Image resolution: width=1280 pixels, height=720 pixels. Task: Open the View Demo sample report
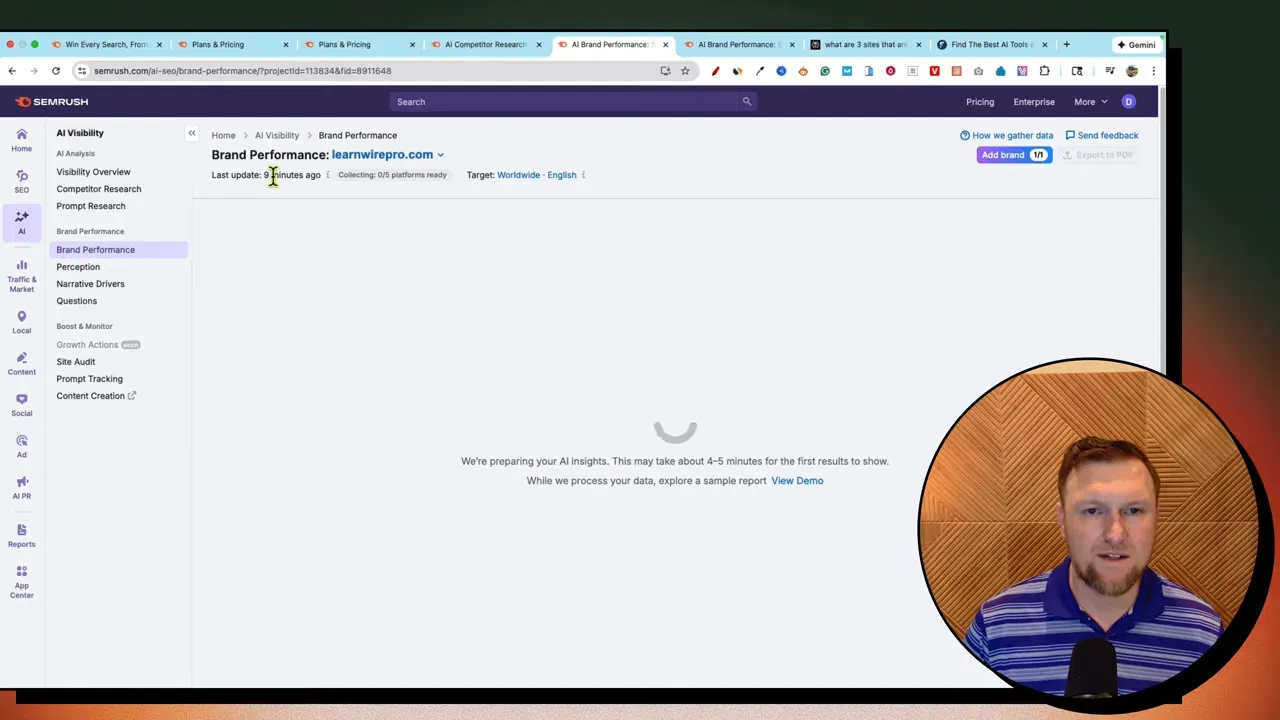[x=797, y=480]
